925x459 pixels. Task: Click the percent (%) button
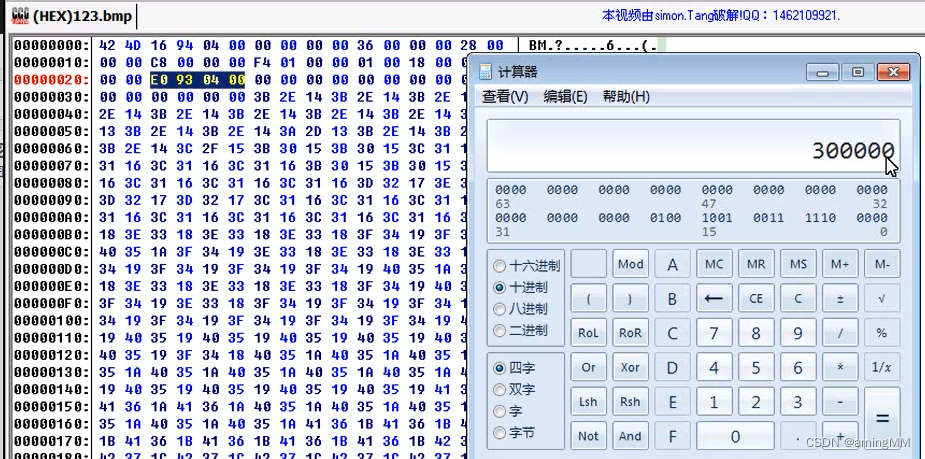pos(882,333)
